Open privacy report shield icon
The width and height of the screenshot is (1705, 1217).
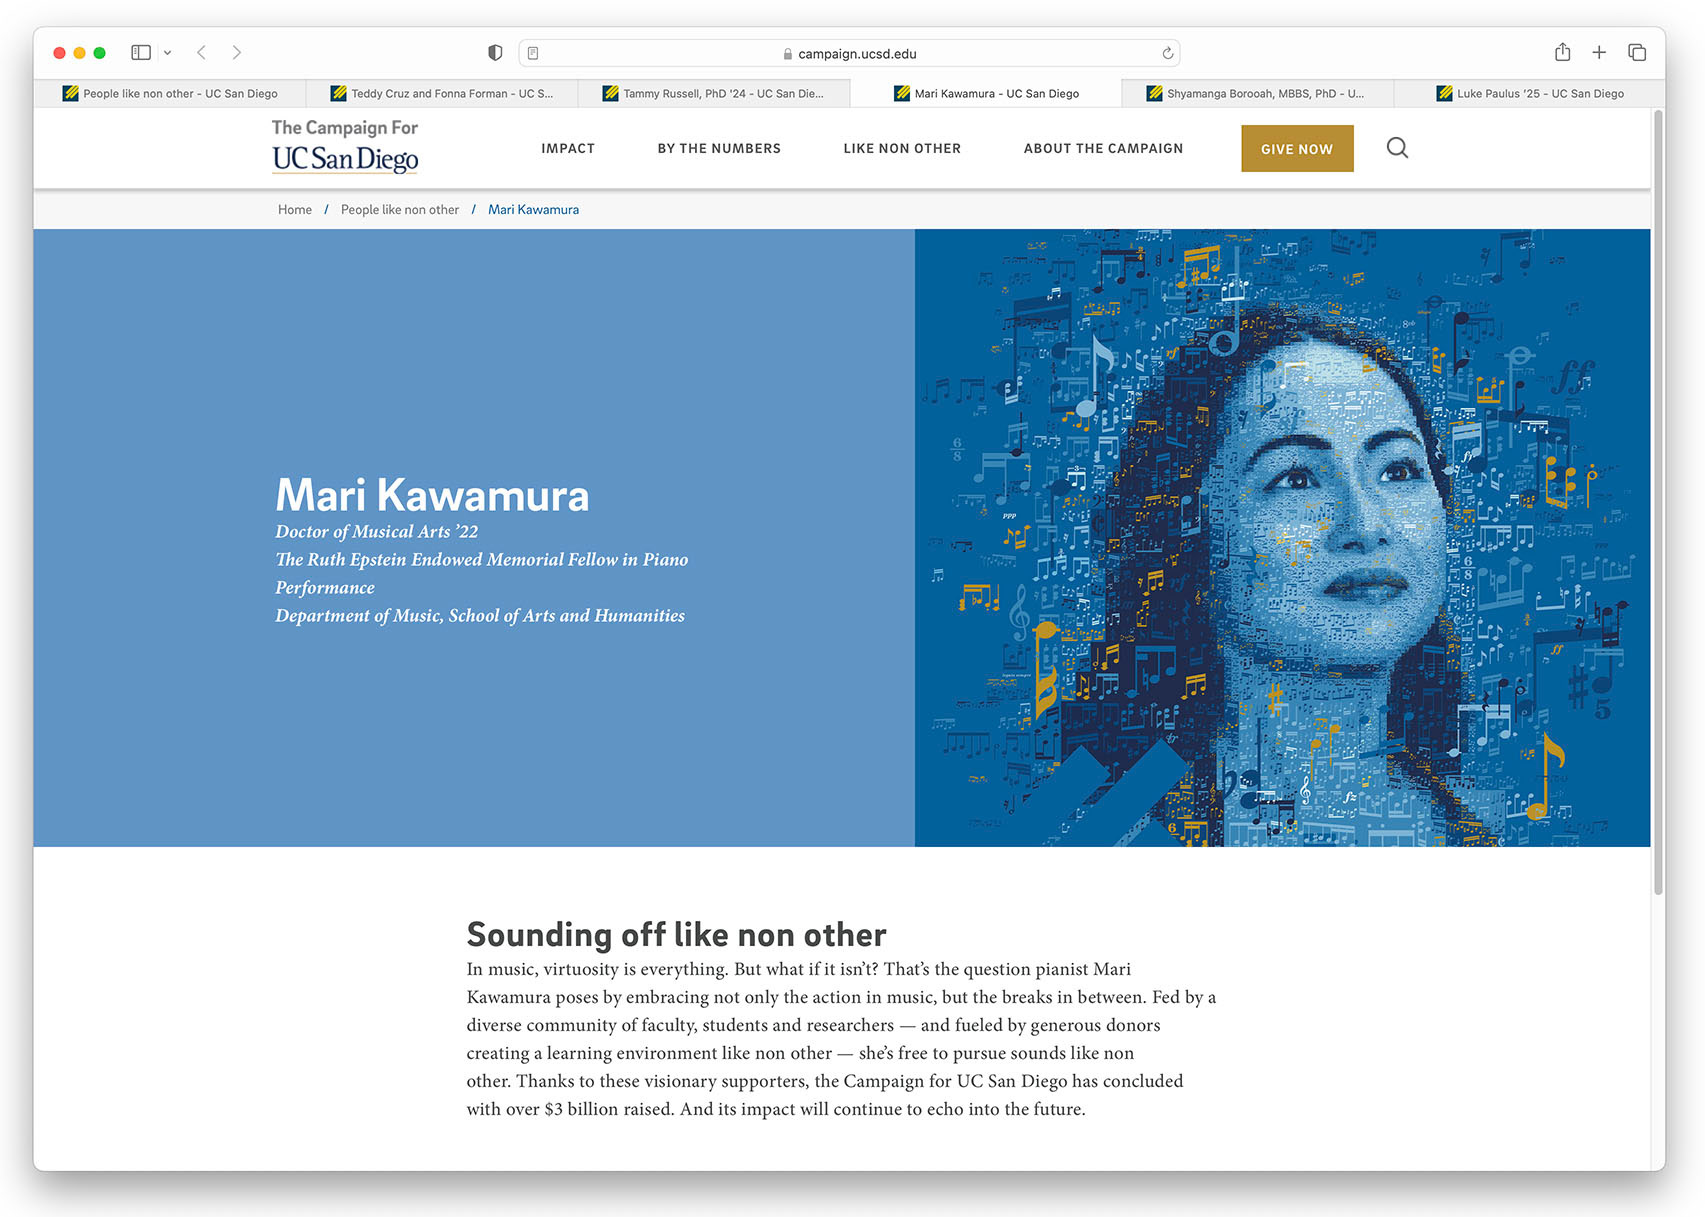tap(495, 53)
